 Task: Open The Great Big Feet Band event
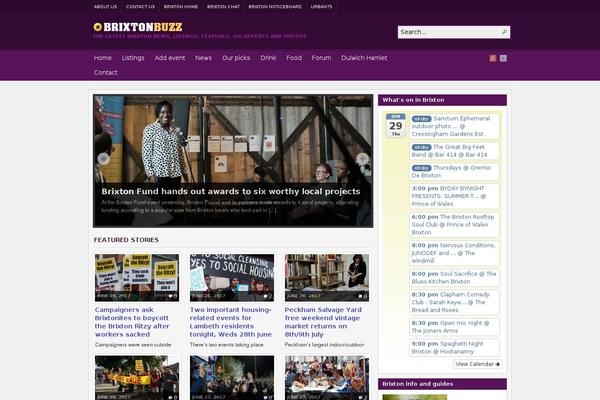click(454, 151)
